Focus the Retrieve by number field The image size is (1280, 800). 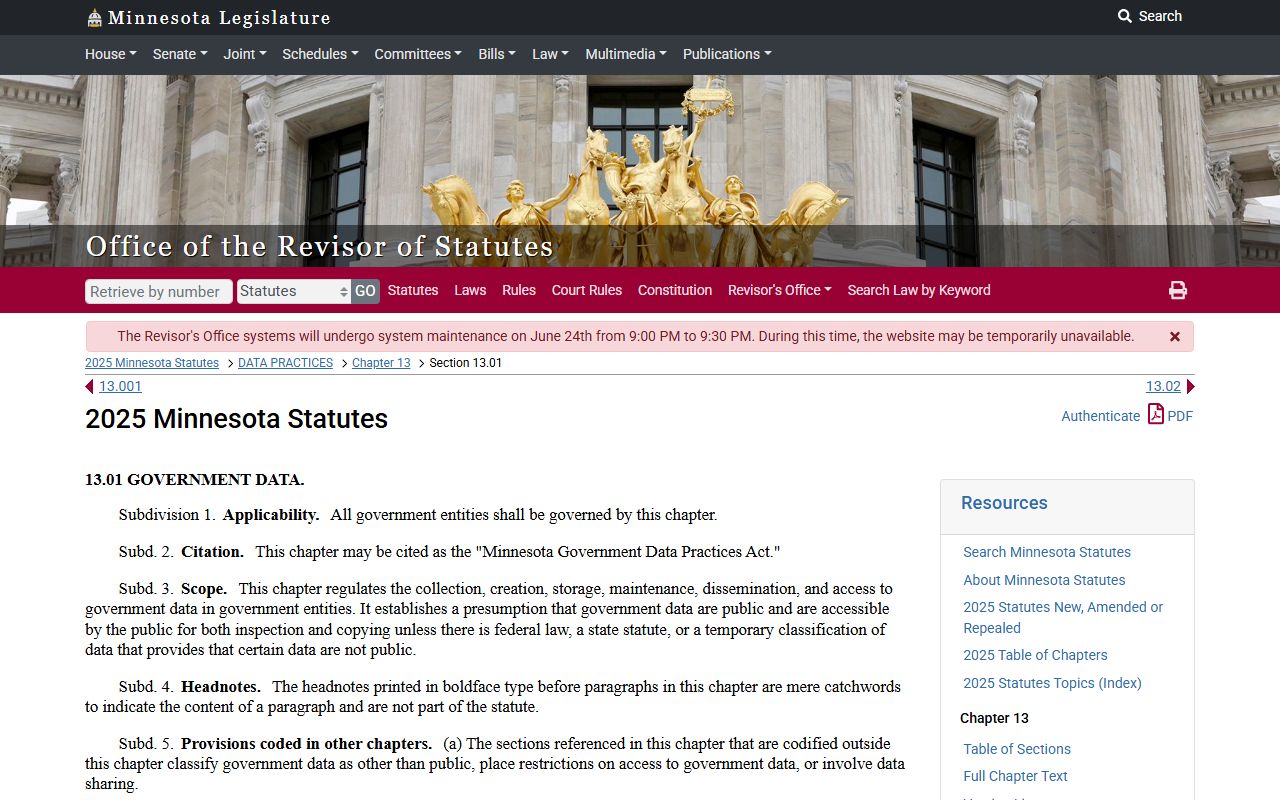coord(159,291)
